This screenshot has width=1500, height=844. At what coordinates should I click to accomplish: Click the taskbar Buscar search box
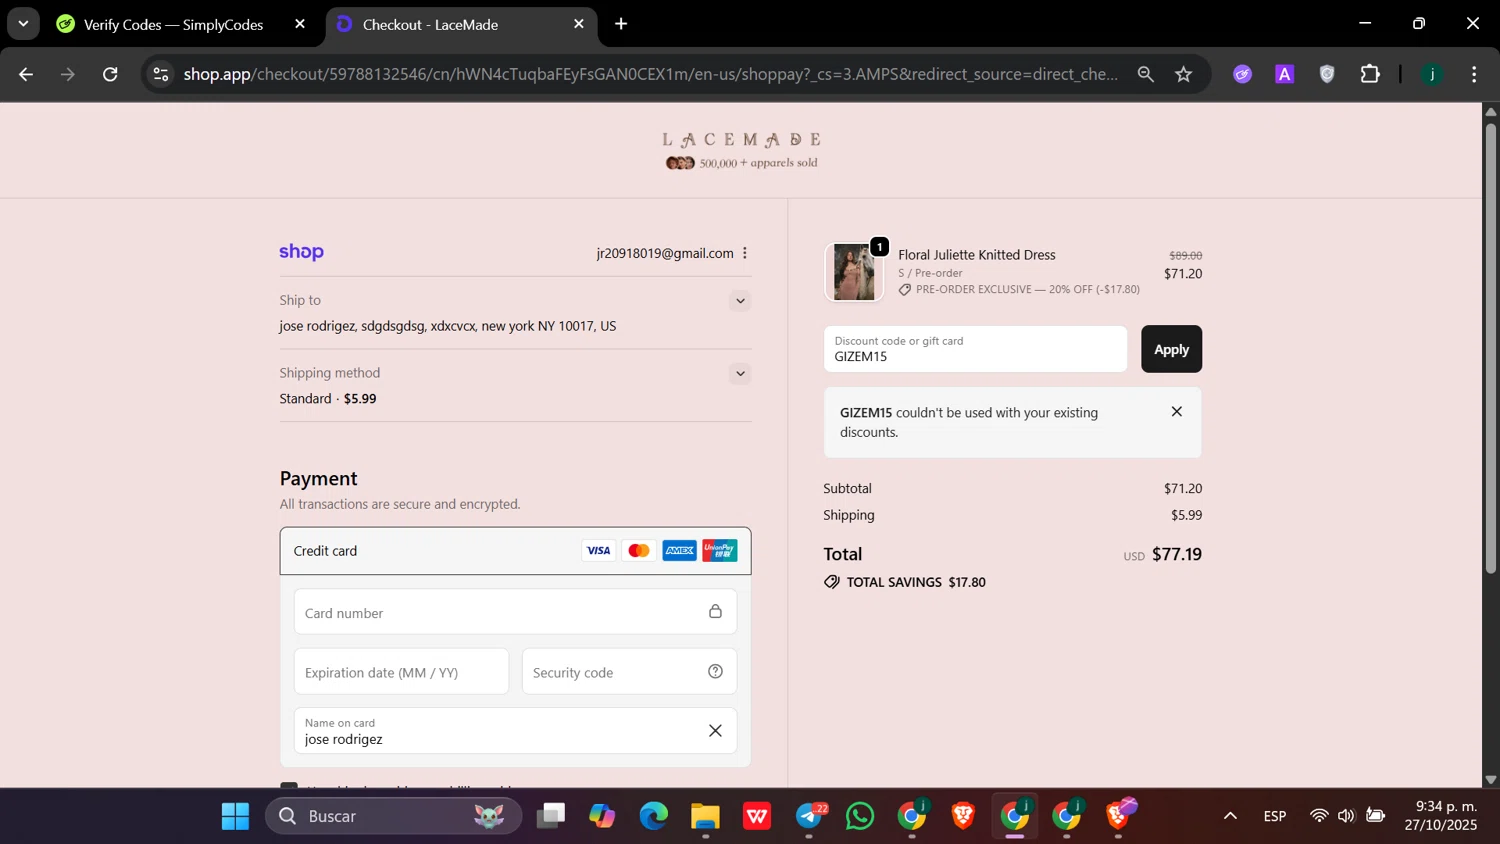(393, 816)
